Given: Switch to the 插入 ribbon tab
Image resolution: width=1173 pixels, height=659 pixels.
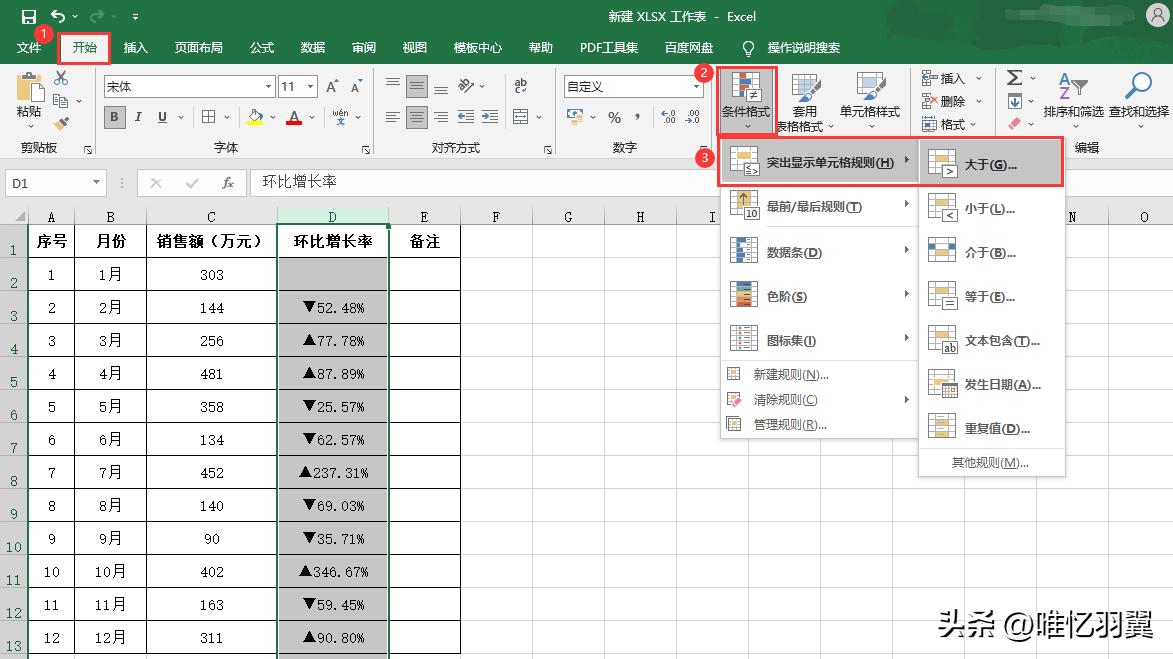Looking at the screenshot, I should click(135, 46).
